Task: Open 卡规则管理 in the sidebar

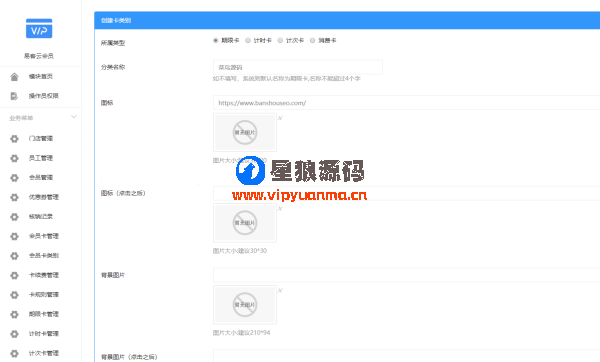Action: pyautogui.click(x=44, y=295)
